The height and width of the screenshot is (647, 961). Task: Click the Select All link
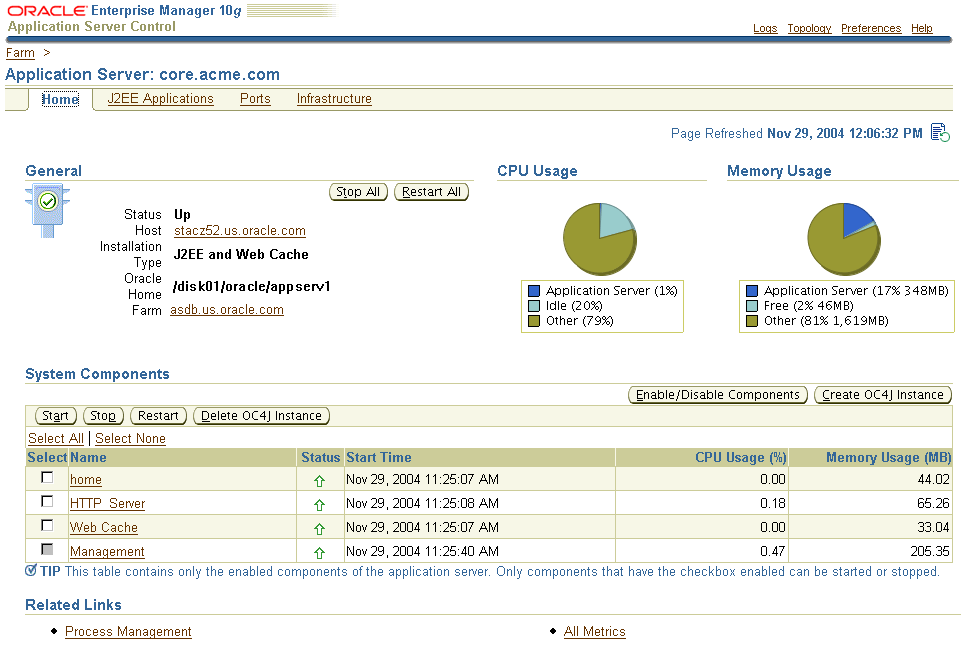pos(56,439)
